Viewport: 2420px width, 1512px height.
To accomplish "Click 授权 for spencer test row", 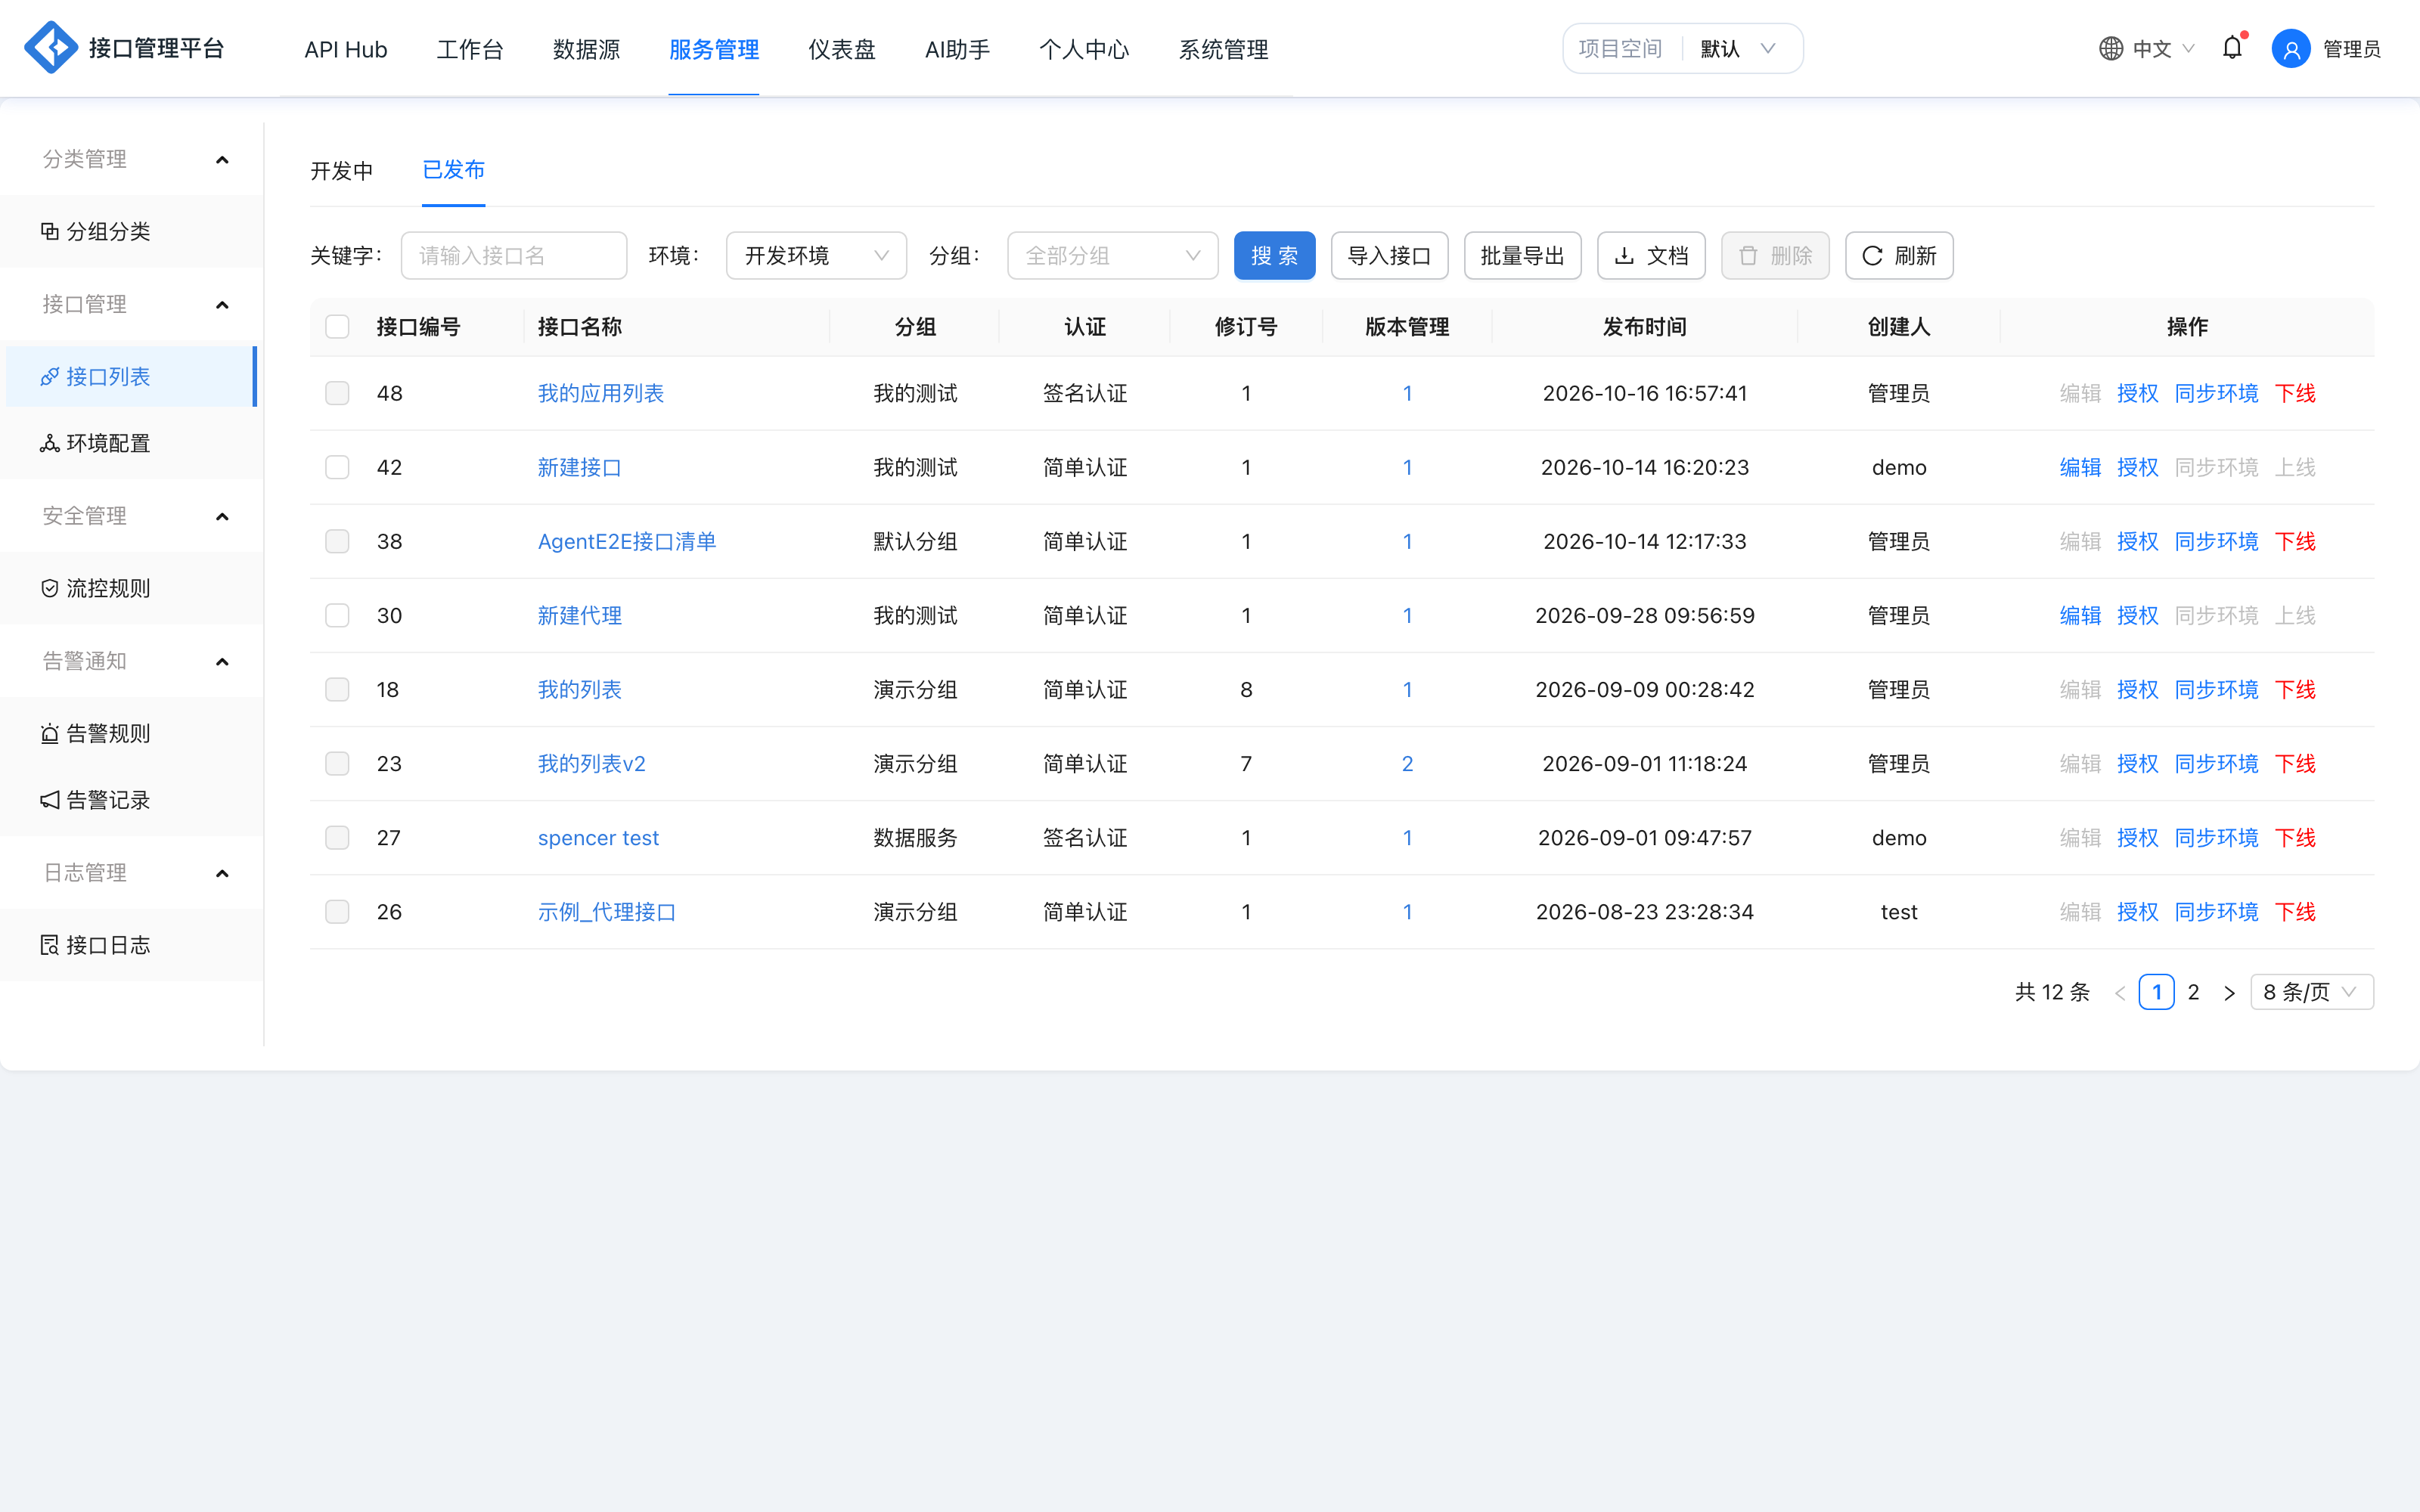I will [x=2137, y=837].
